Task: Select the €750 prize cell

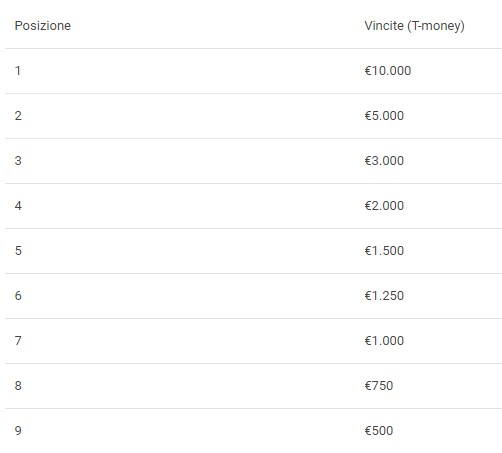Action: pyautogui.click(x=379, y=386)
